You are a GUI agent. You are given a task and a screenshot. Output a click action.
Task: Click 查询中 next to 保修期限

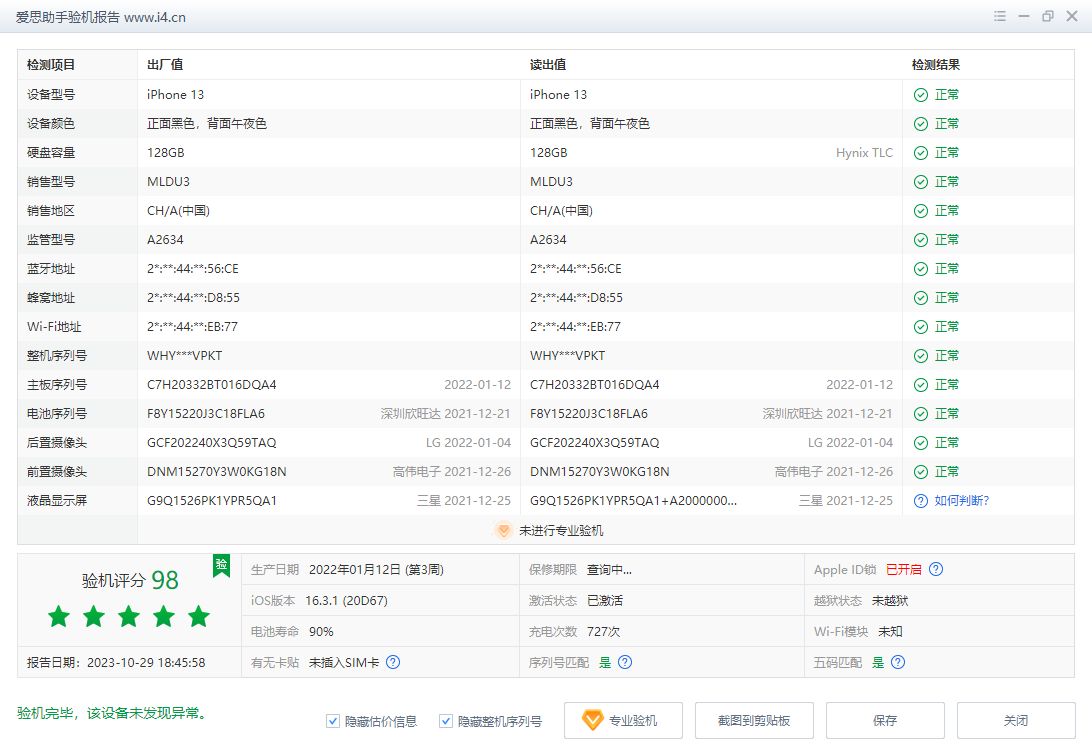(x=607, y=569)
